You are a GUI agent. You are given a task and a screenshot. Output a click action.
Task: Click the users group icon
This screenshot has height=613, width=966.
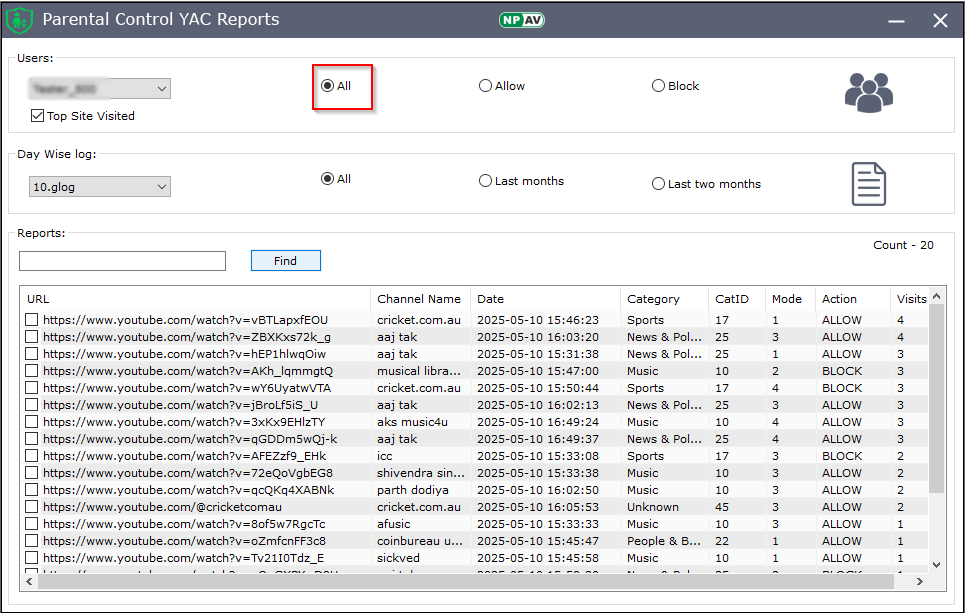(868, 93)
